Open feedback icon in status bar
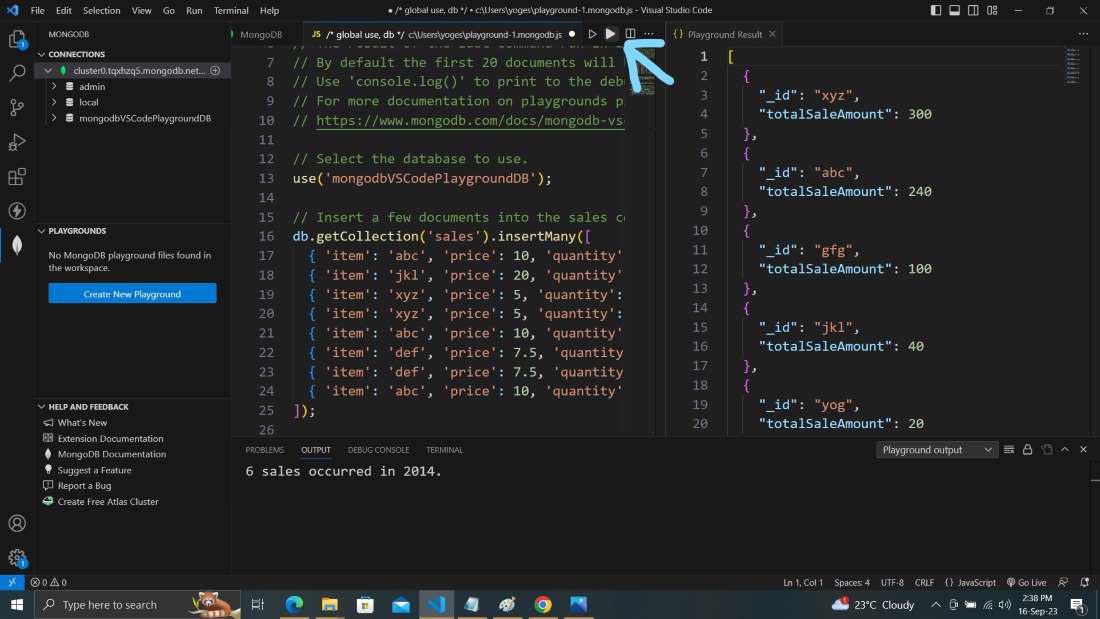The width and height of the screenshot is (1100, 619). click(1064, 582)
